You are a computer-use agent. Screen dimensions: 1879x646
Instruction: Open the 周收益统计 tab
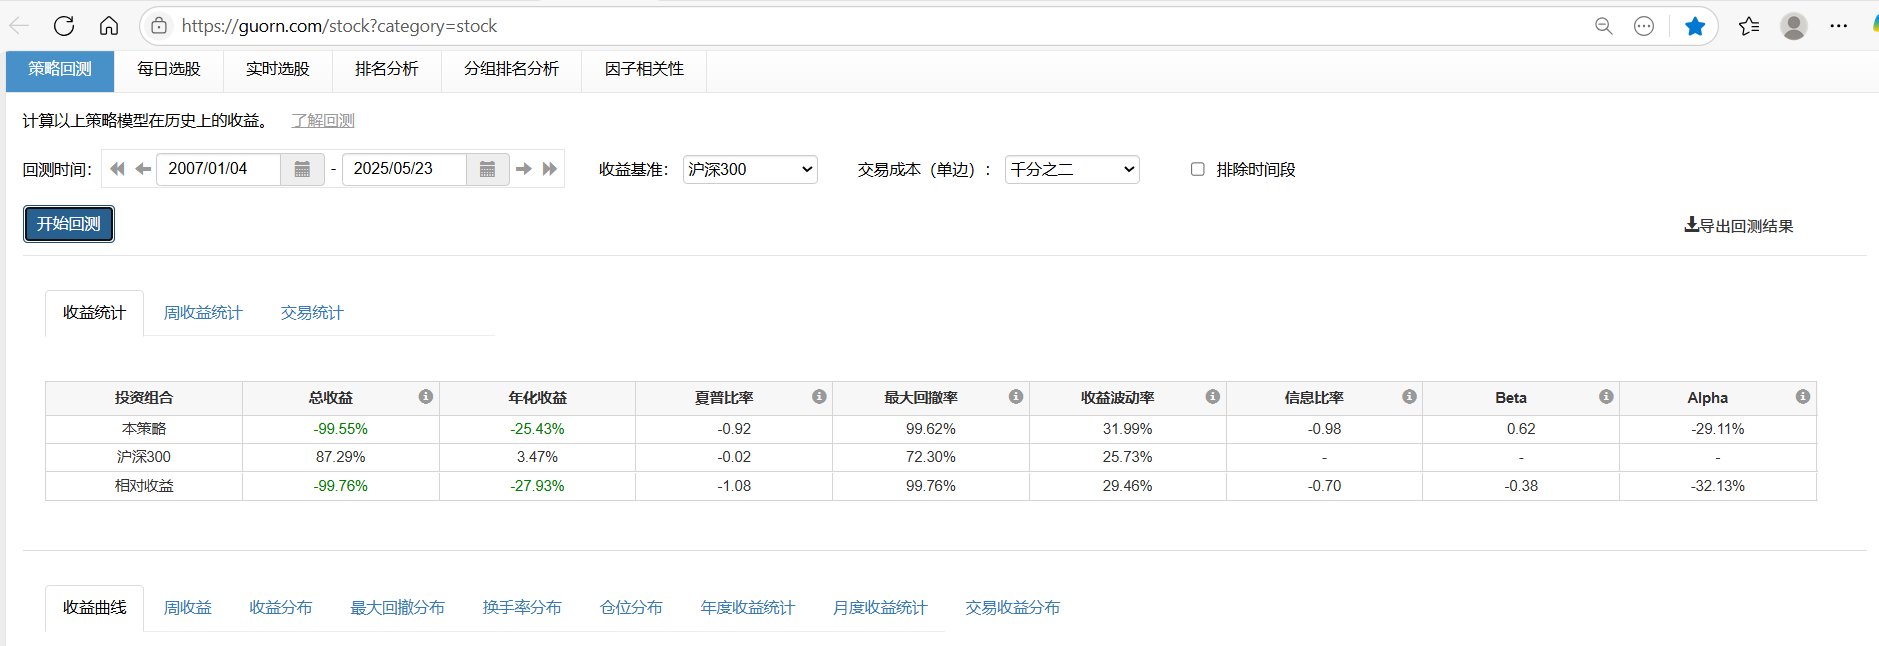203,313
